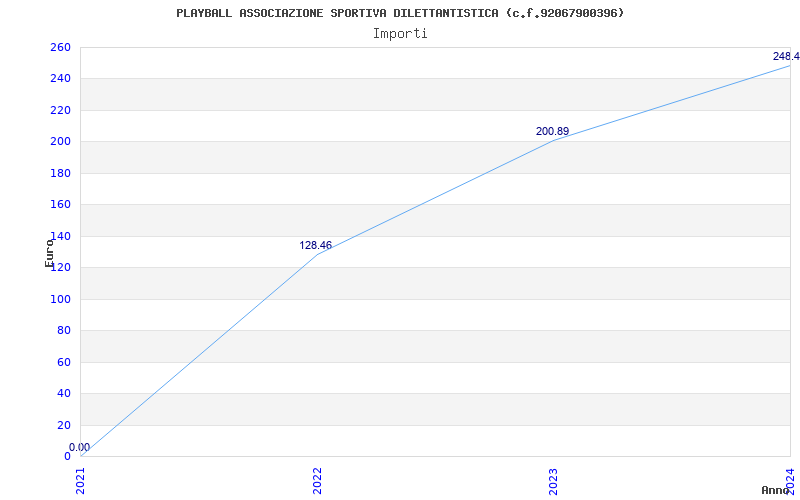
Task: Select the 248.4 data label
Action: pyautogui.click(x=786, y=56)
